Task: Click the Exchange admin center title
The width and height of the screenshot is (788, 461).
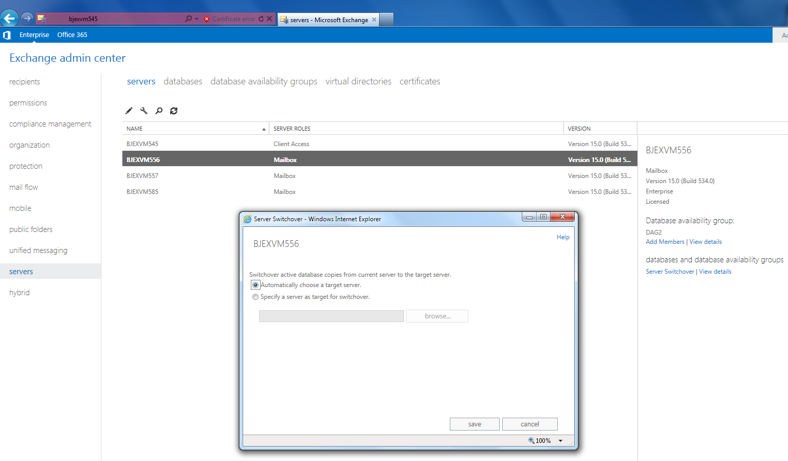Action: click(x=67, y=58)
